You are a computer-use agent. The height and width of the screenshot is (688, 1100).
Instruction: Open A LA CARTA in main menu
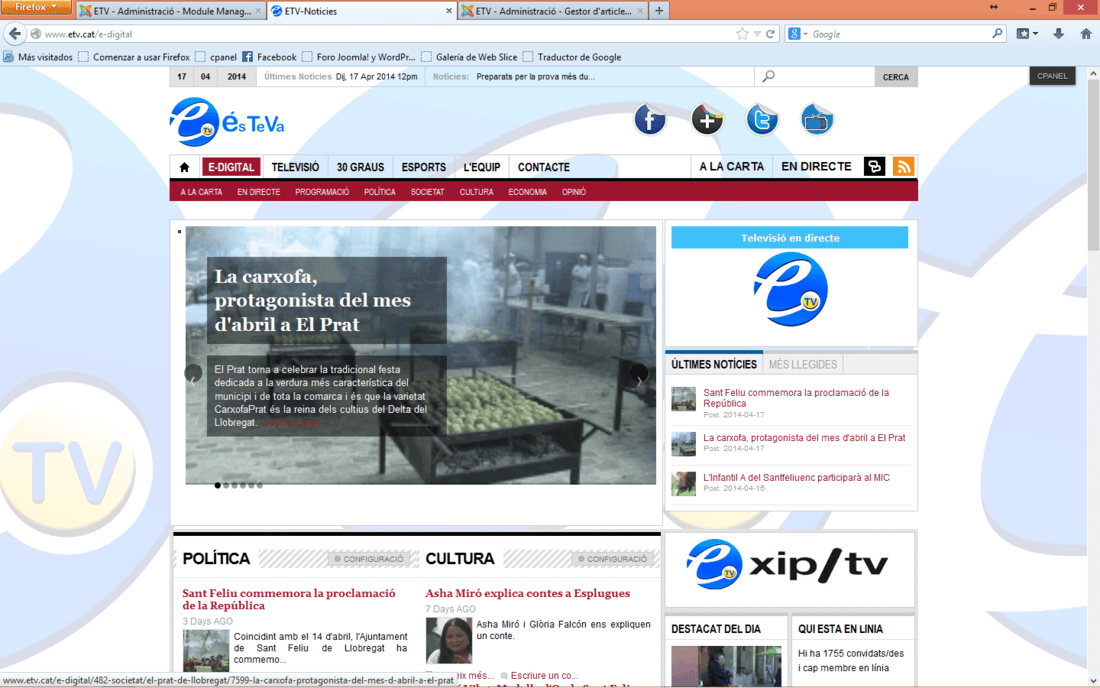coord(732,166)
